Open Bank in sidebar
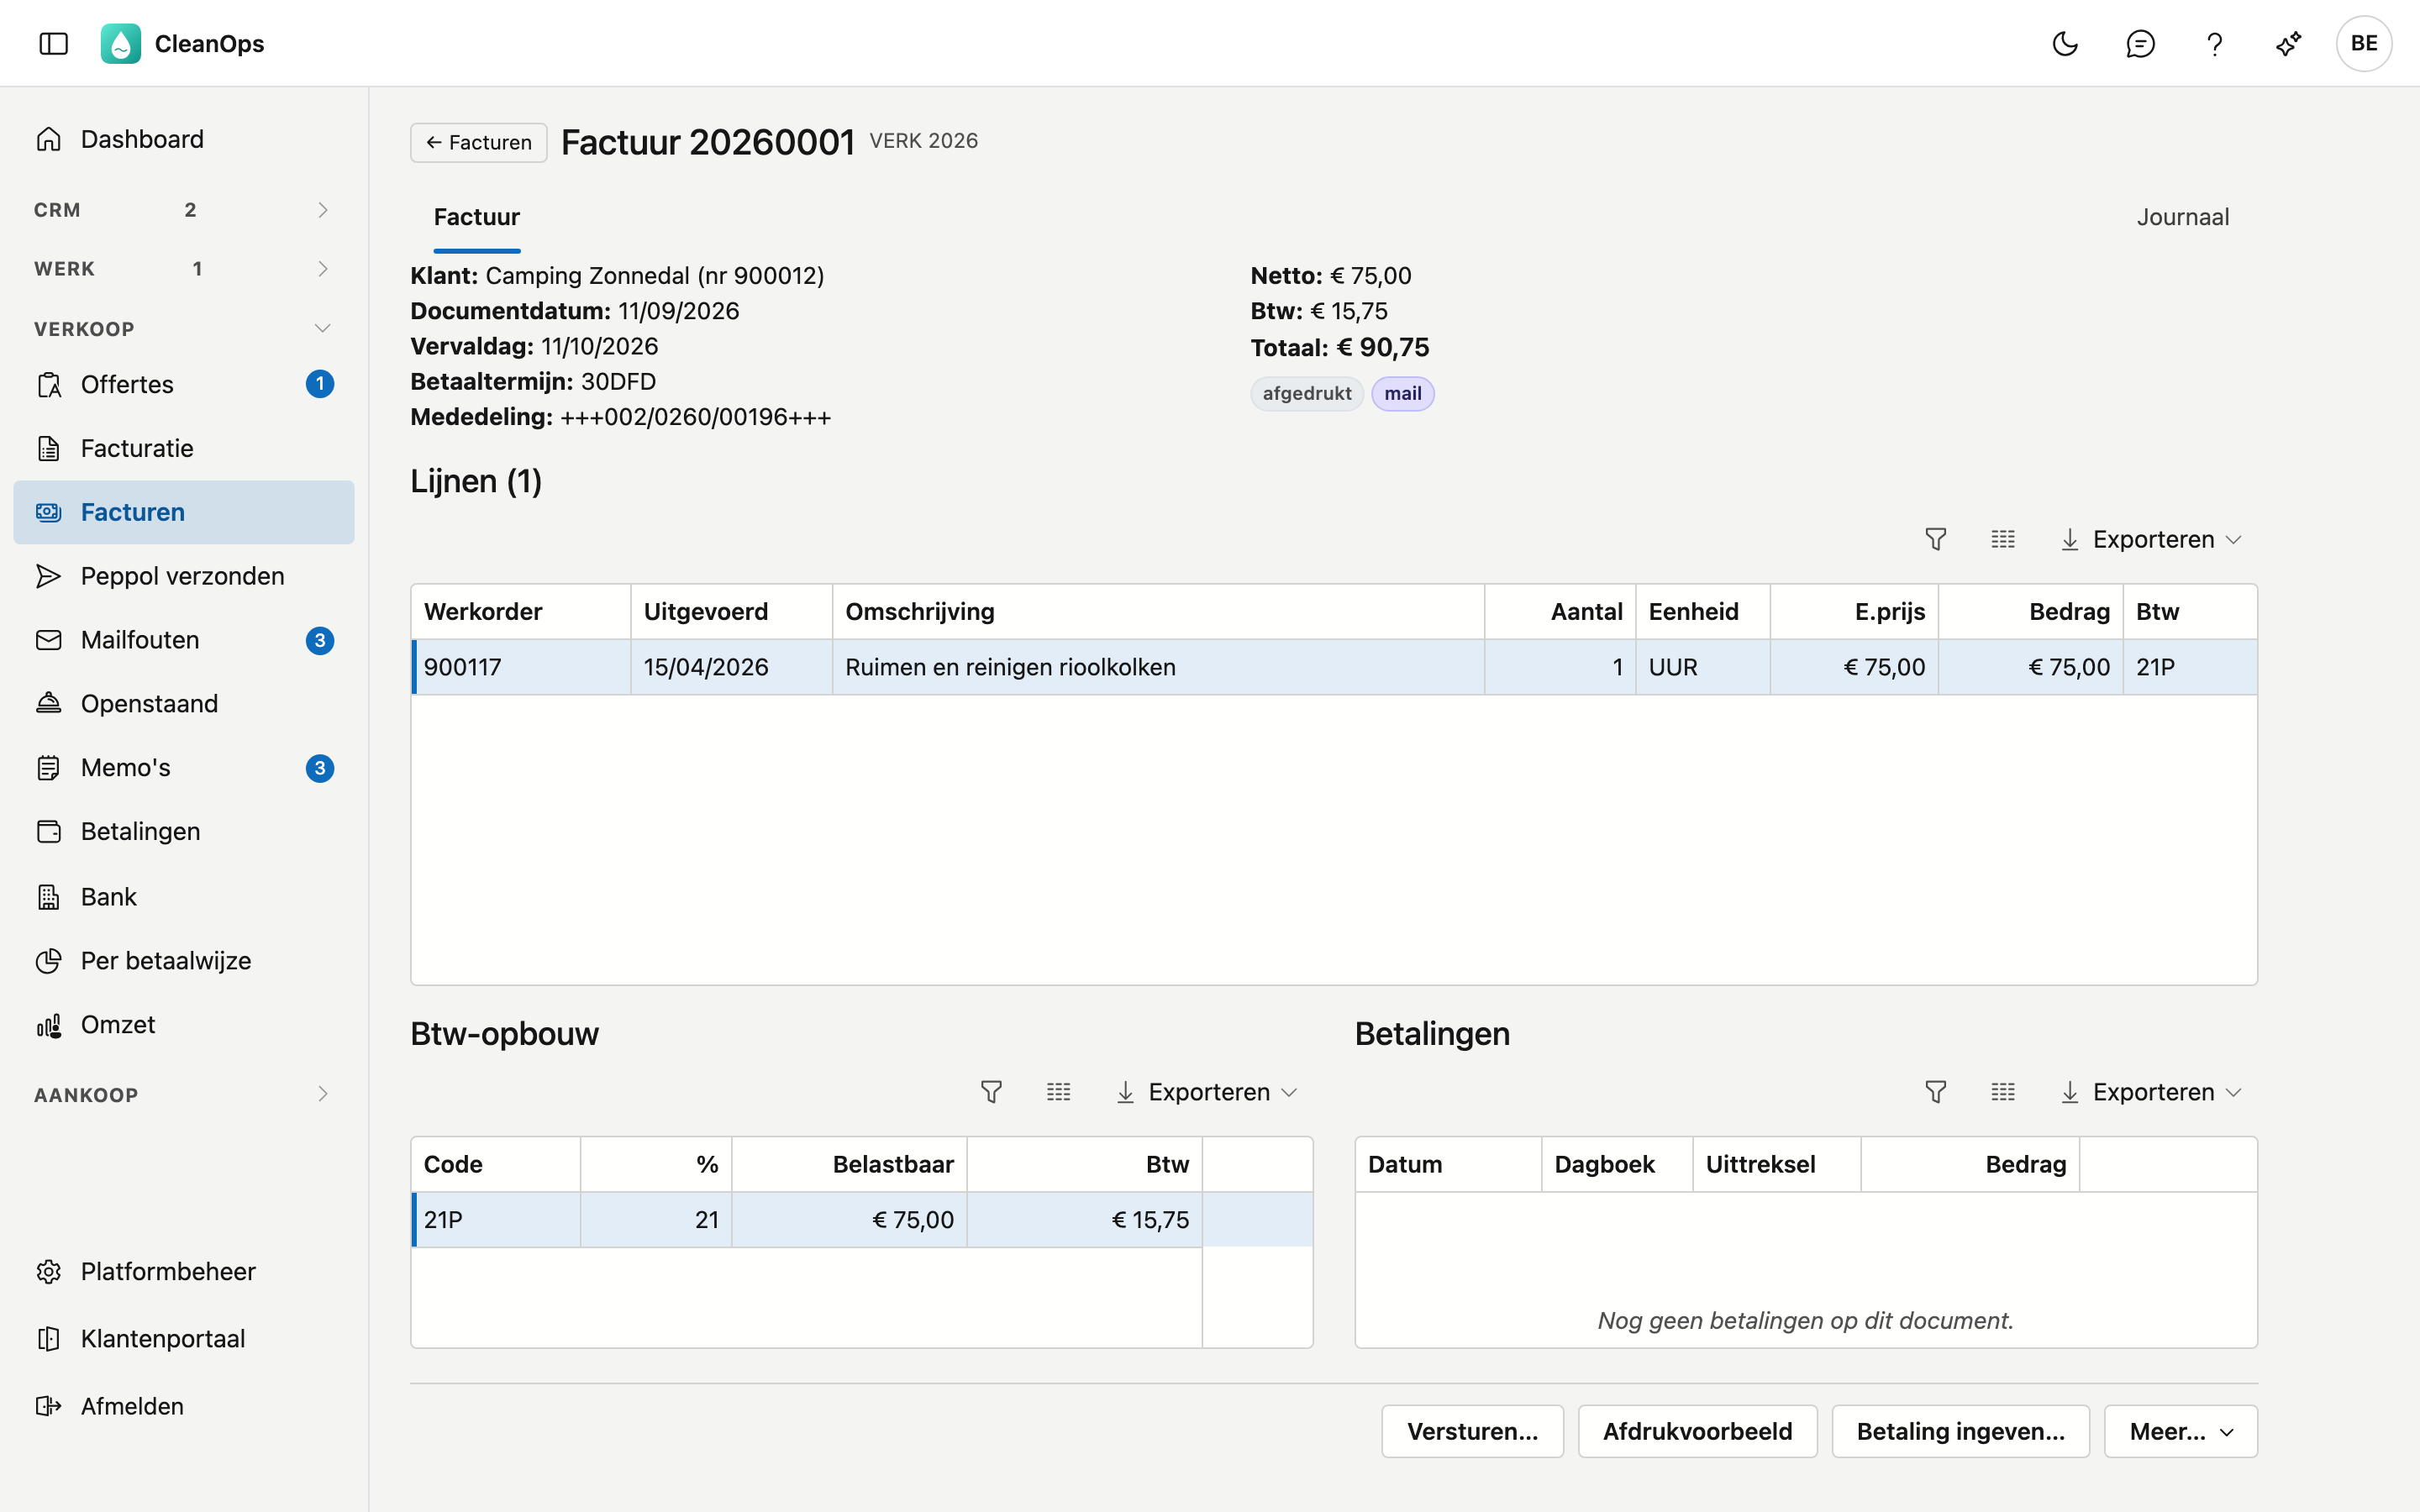 184,897
